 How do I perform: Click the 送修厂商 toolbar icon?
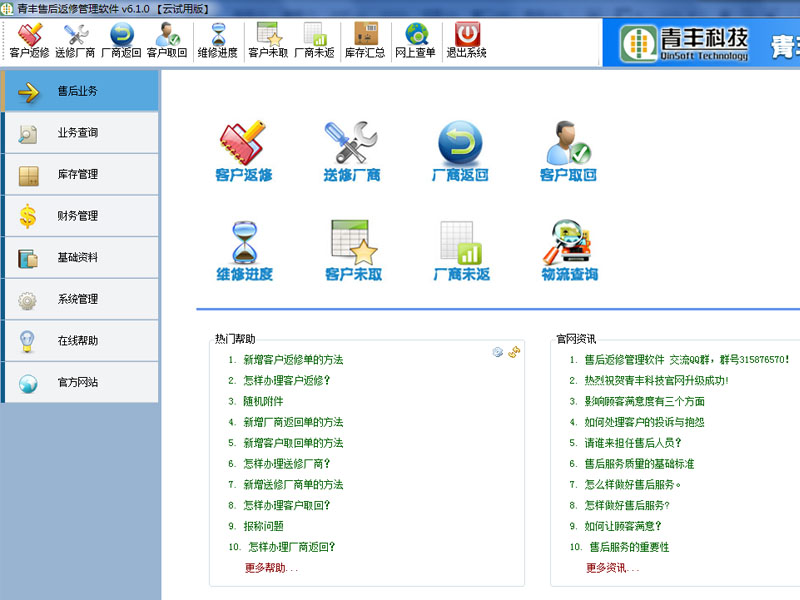click(x=75, y=40)
